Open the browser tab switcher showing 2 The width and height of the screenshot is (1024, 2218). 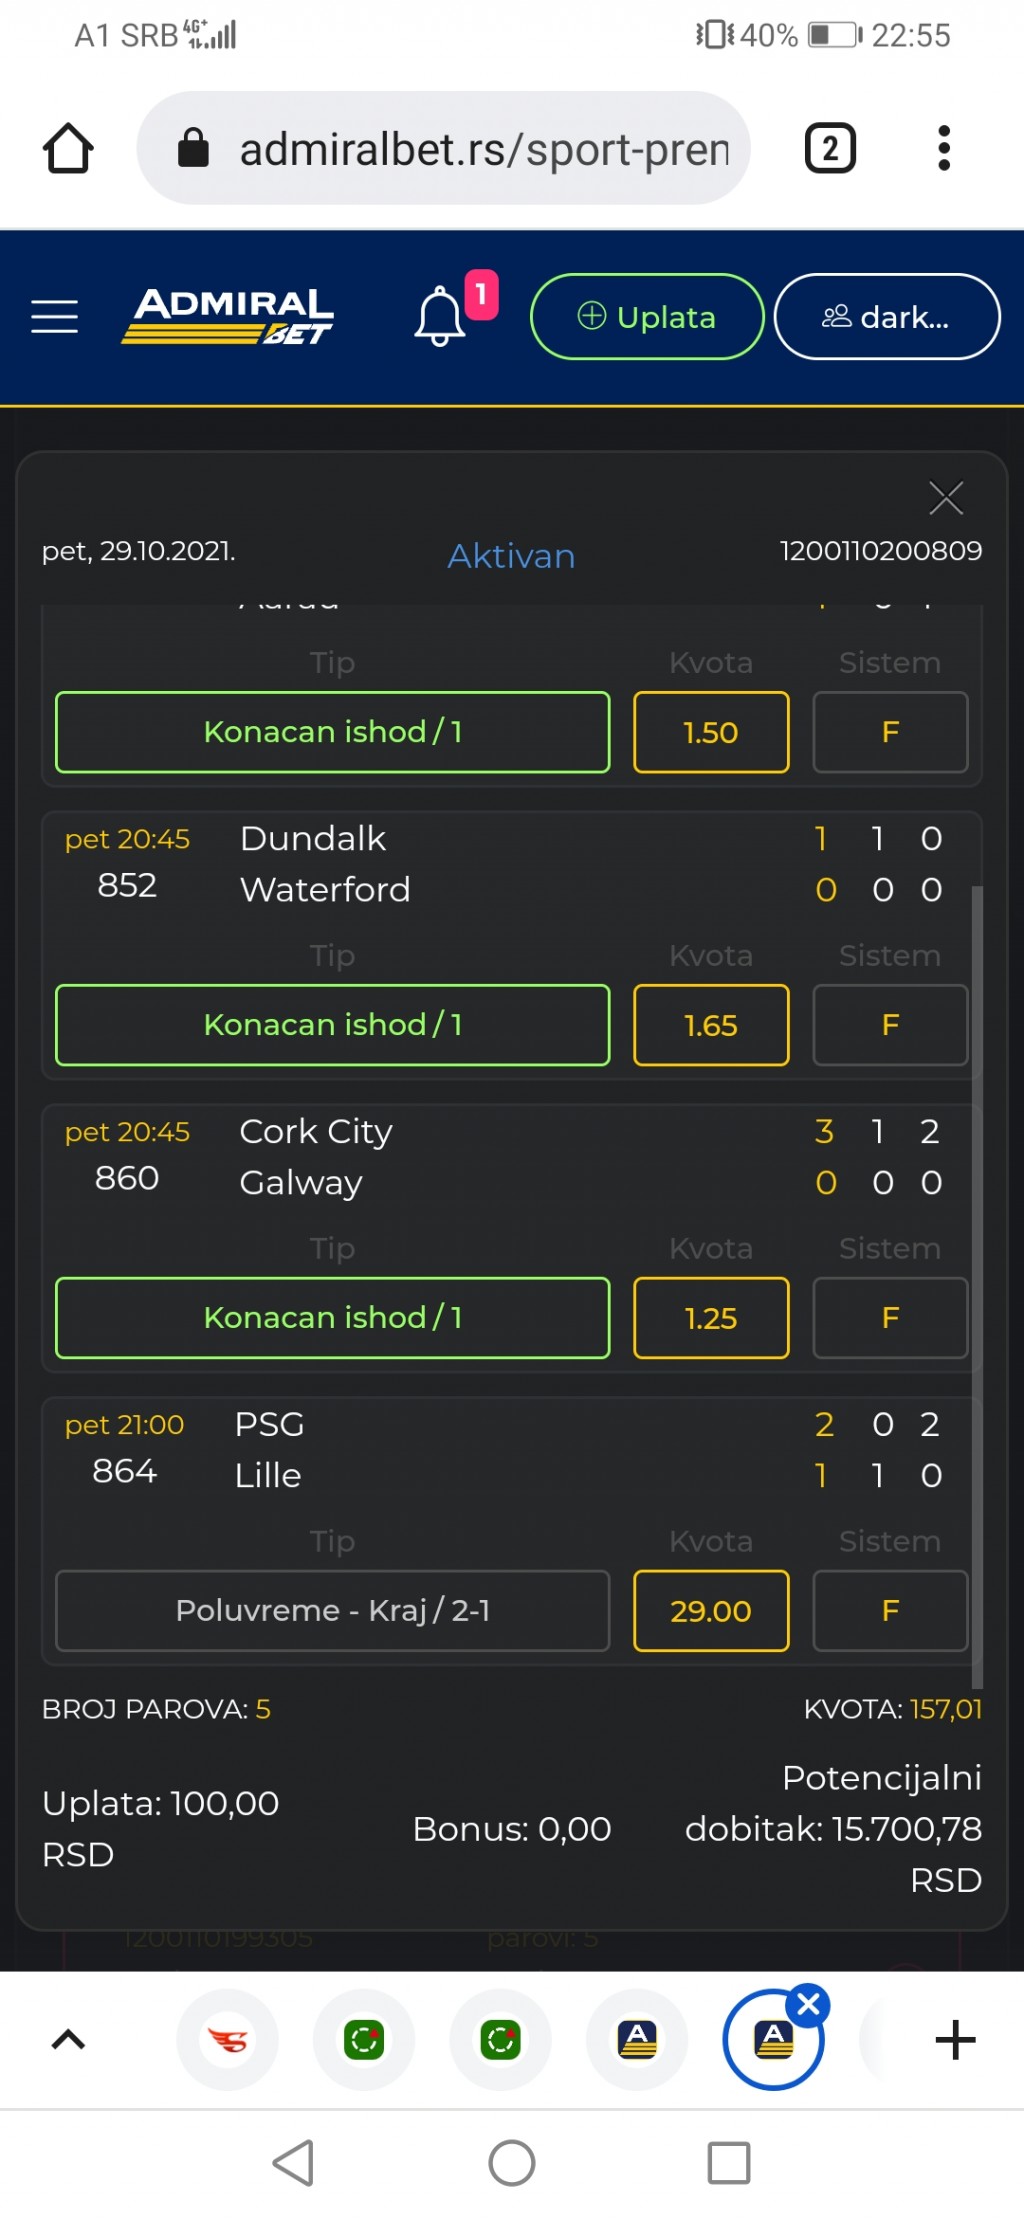[830, 149]
